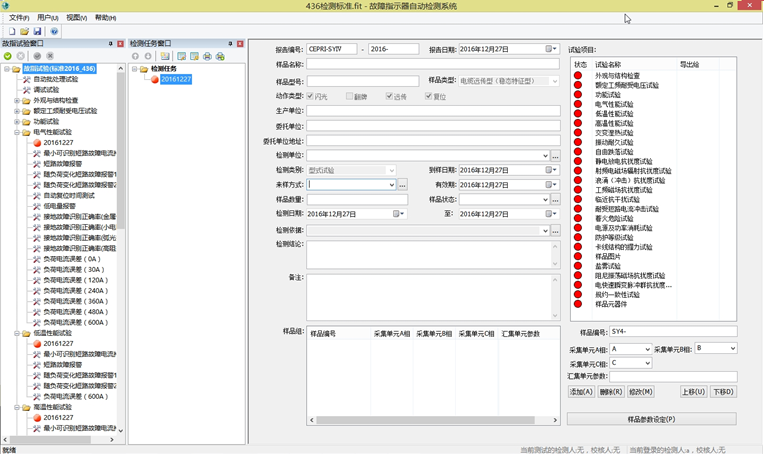Open the 文件 menu

18,18
